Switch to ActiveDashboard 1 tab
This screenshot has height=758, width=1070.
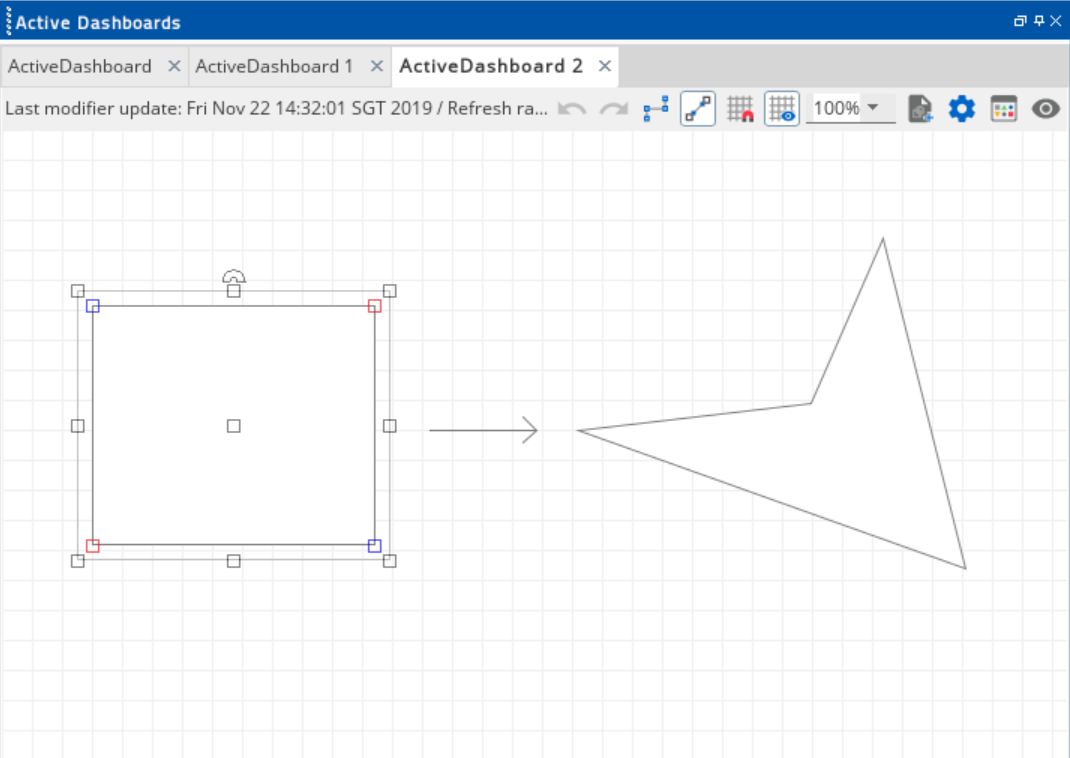tap(274, 67)
